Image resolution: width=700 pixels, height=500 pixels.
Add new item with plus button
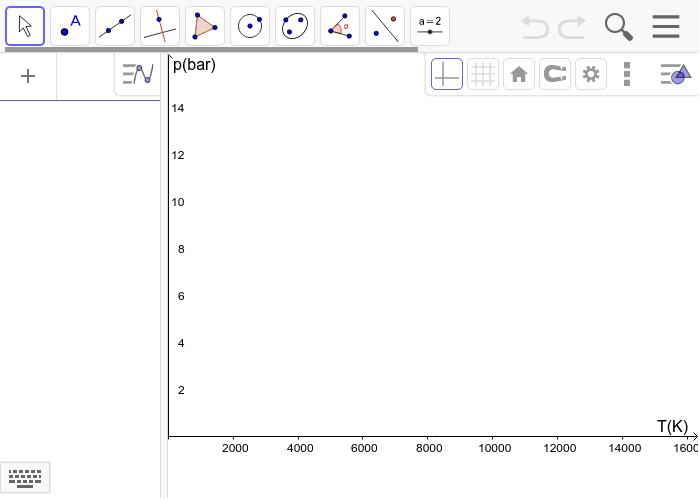click(28, 76)
